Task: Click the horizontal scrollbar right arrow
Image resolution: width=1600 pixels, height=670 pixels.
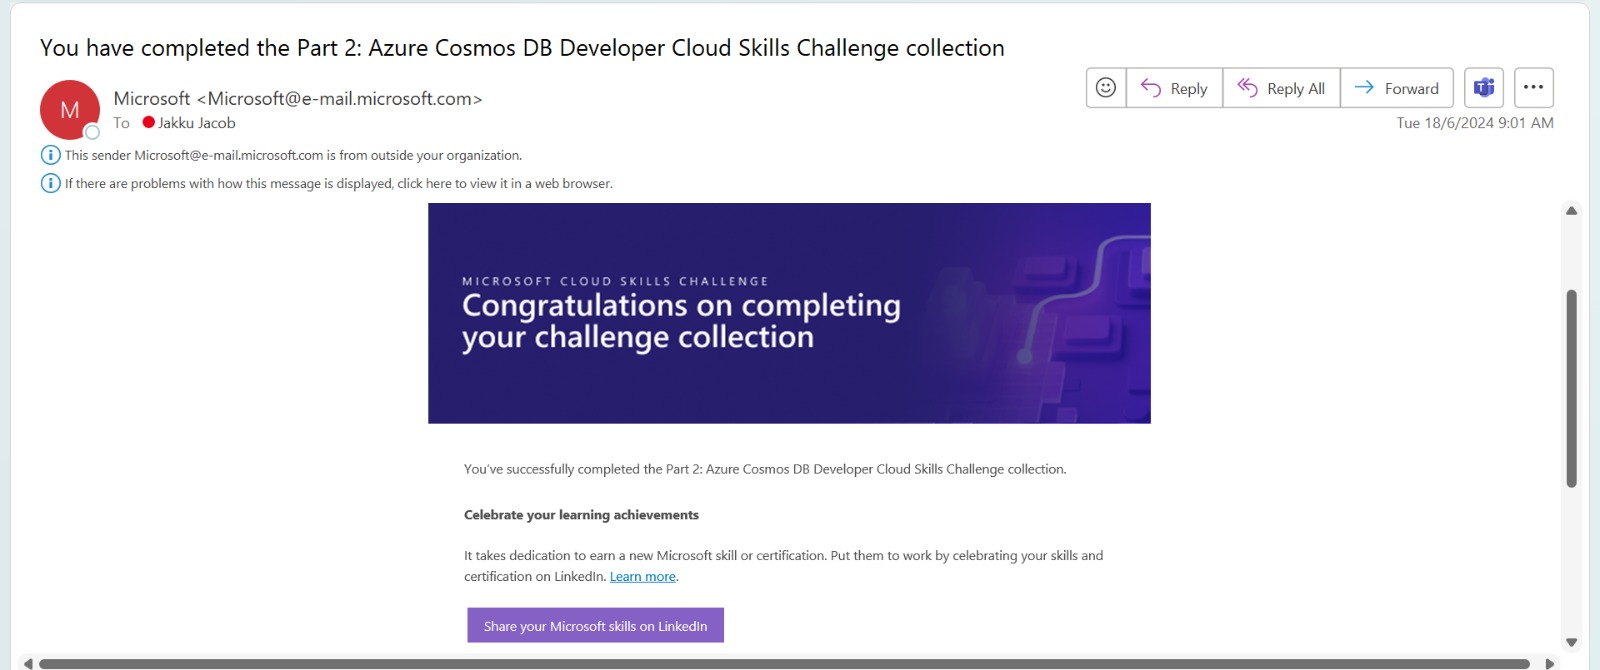Action: pyautogui.click(x=1549, y=663)
